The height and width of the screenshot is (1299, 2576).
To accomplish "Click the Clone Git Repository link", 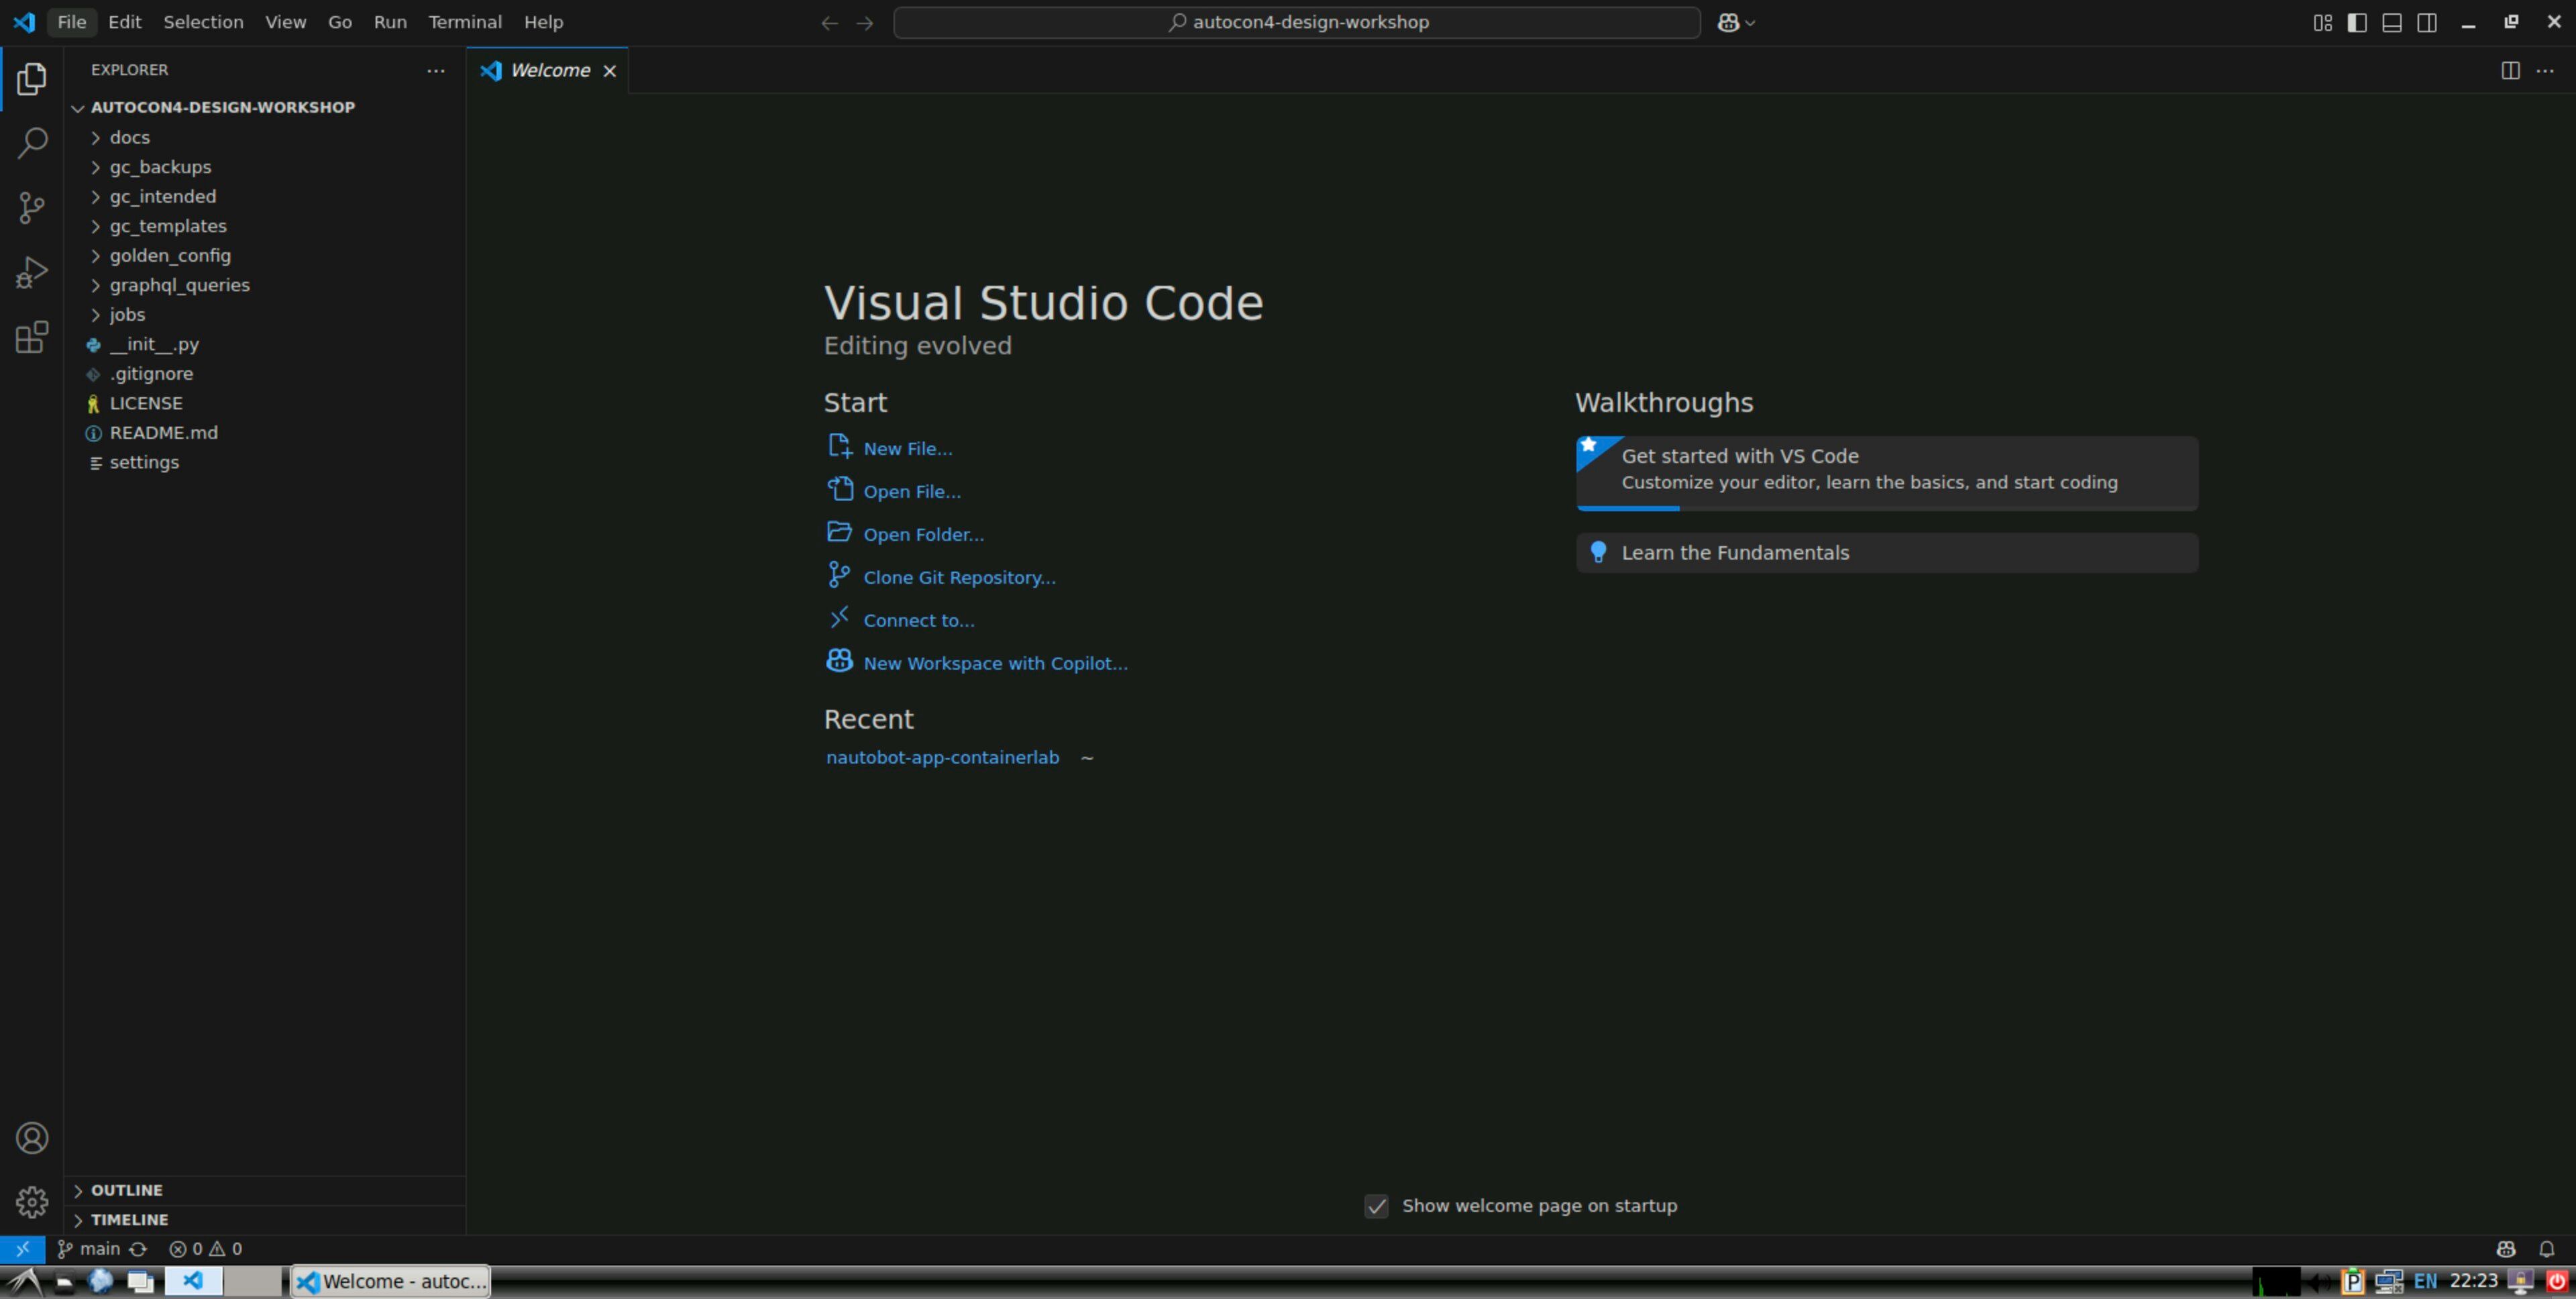I will (x=959, y=578).
